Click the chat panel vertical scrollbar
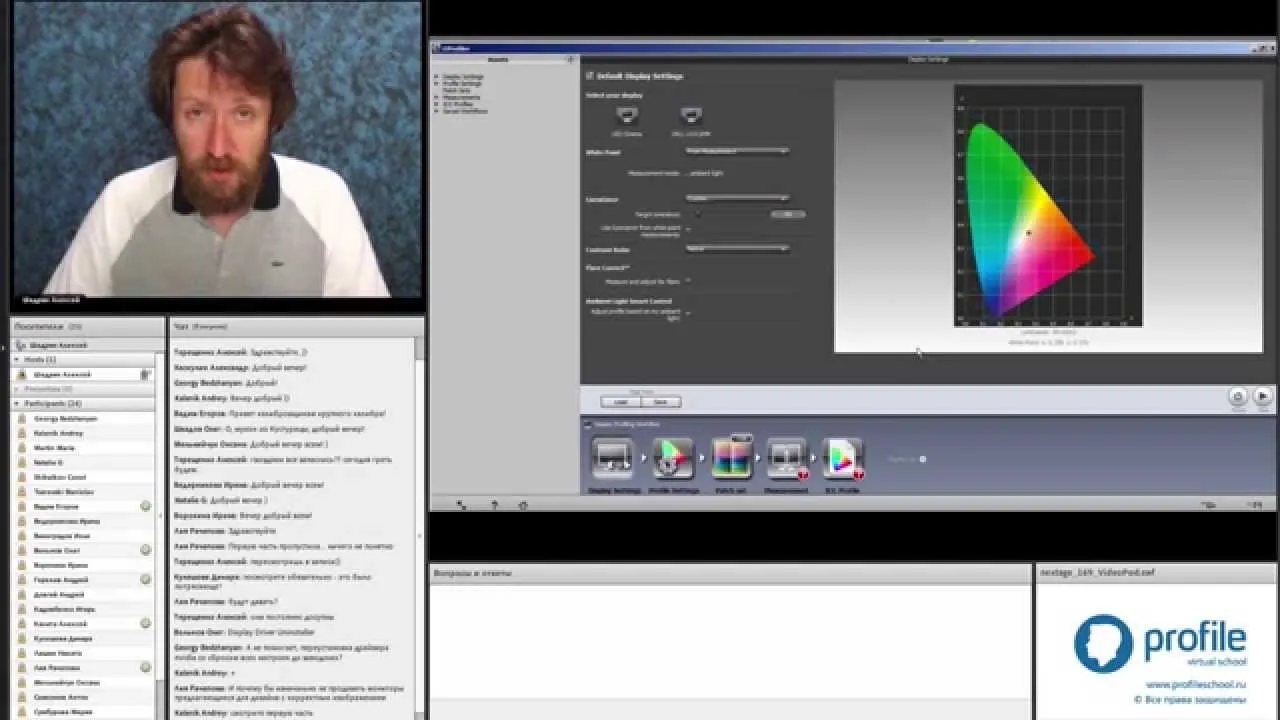The height and width of the screenshot is (720, 1280). coord(420,528)
